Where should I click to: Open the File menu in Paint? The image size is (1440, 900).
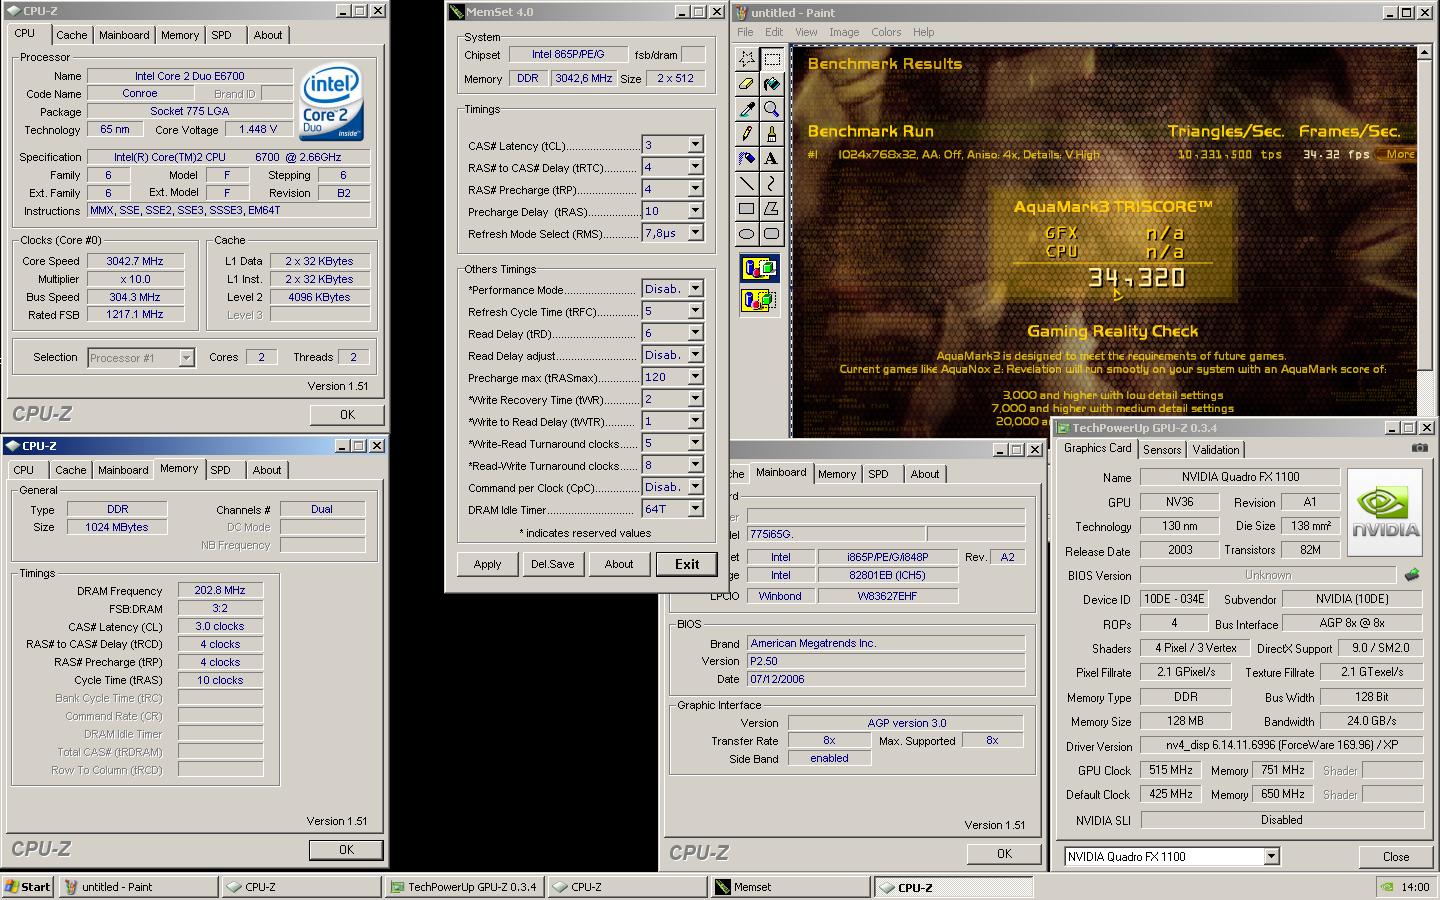(745, 32)
